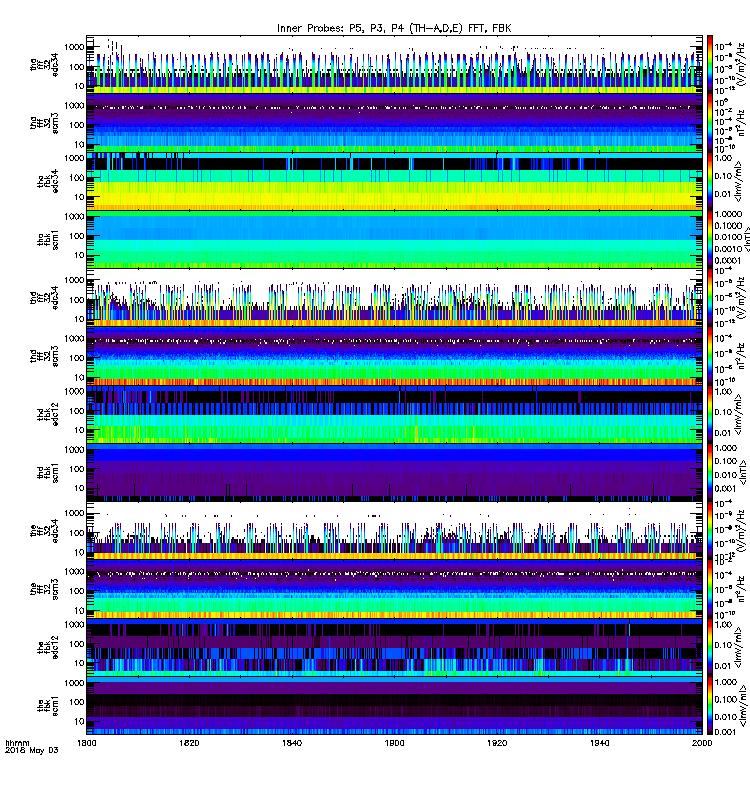Click the '1920' time axis tick label
Viewport: 750px width, 800px height.
pos(497,743)
